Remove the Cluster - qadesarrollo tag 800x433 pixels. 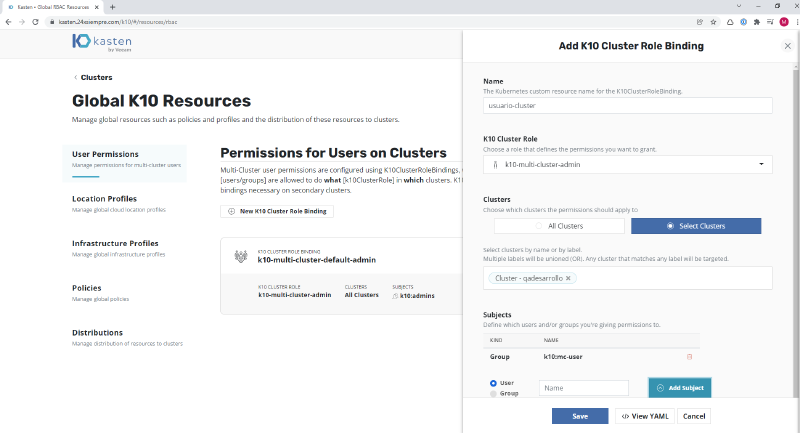(x=568, y=278)
